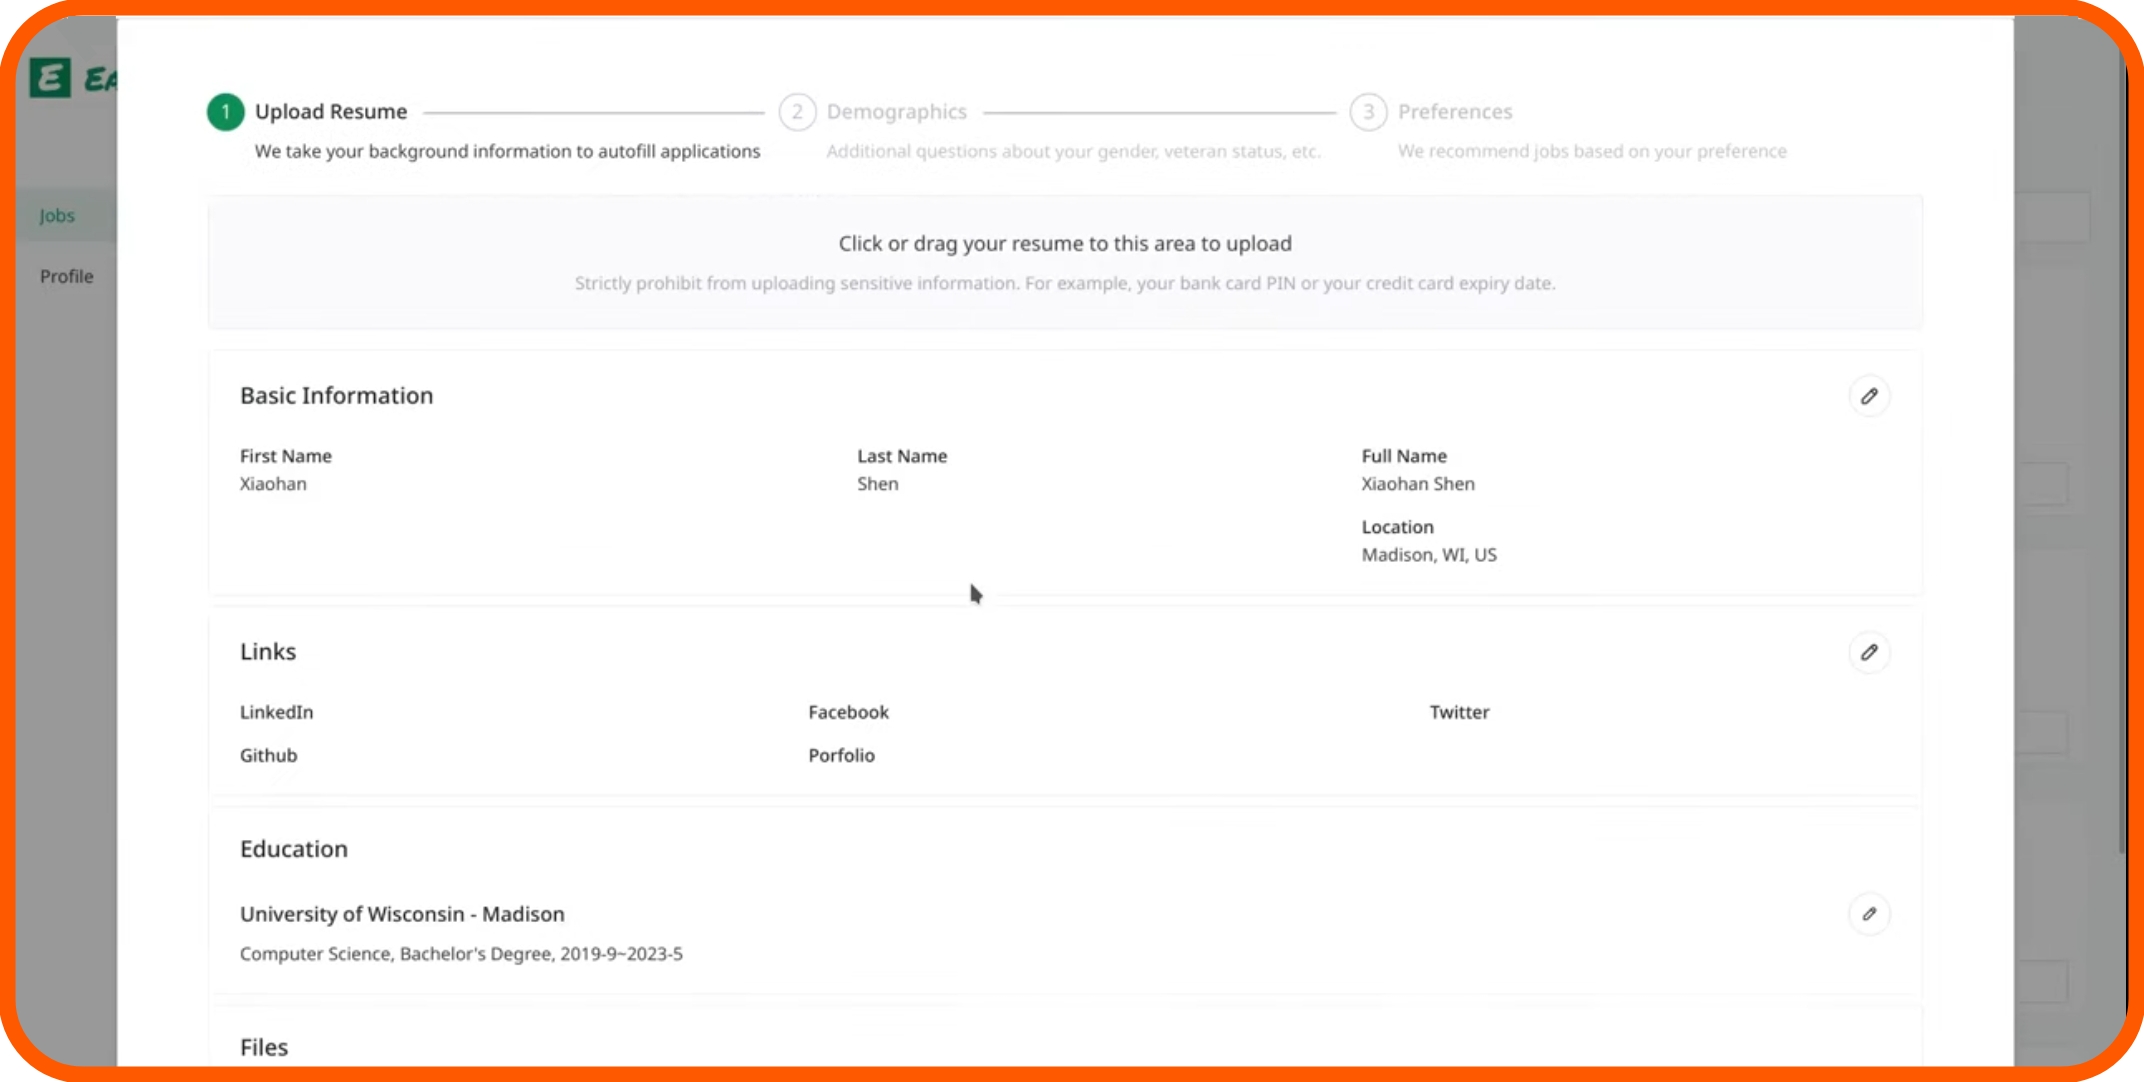Click the Twitter link field
The image size is (2144, 1082).
pos(1459,712)
